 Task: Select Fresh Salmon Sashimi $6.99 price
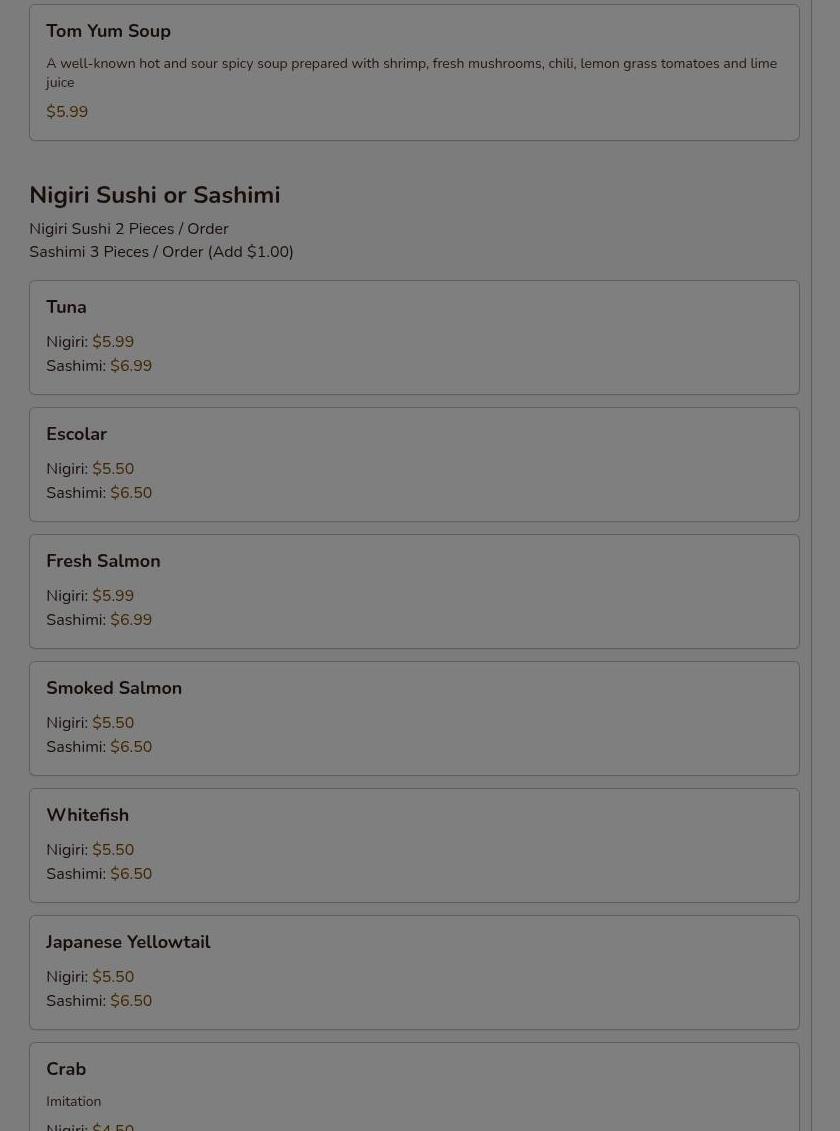click(x=131, y=620)
